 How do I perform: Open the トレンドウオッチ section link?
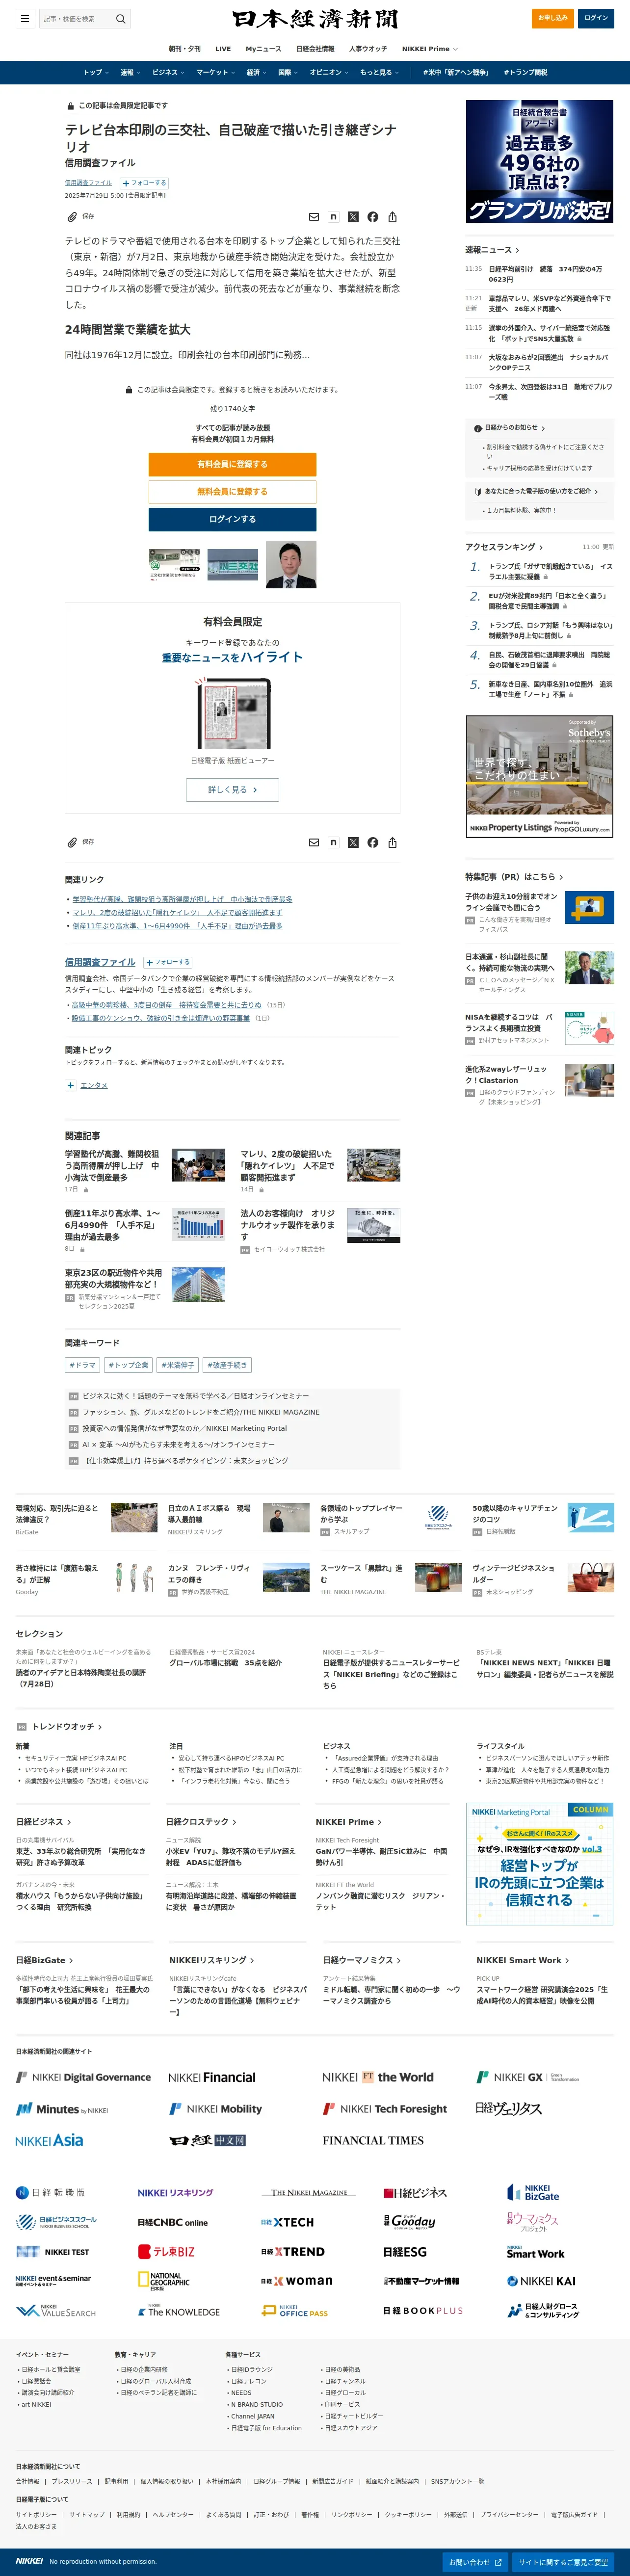click(67, 1727)
